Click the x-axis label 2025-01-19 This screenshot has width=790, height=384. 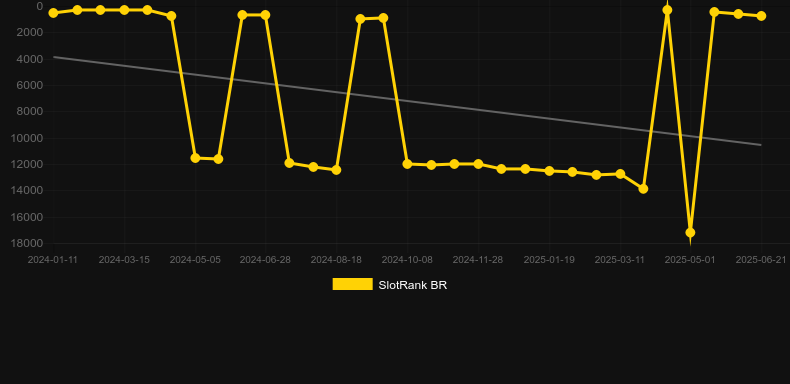(x=549, y=260)
